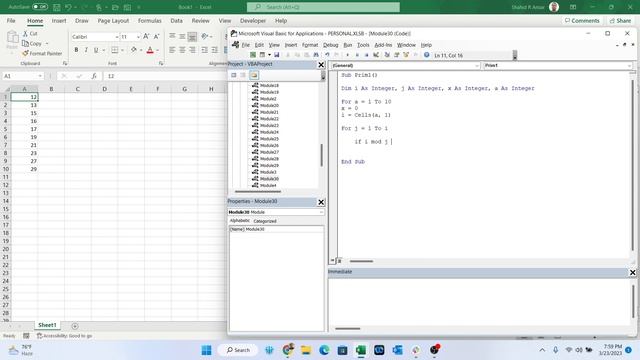
Task: Click Increase Font Size icon
Action: (146, 37)
